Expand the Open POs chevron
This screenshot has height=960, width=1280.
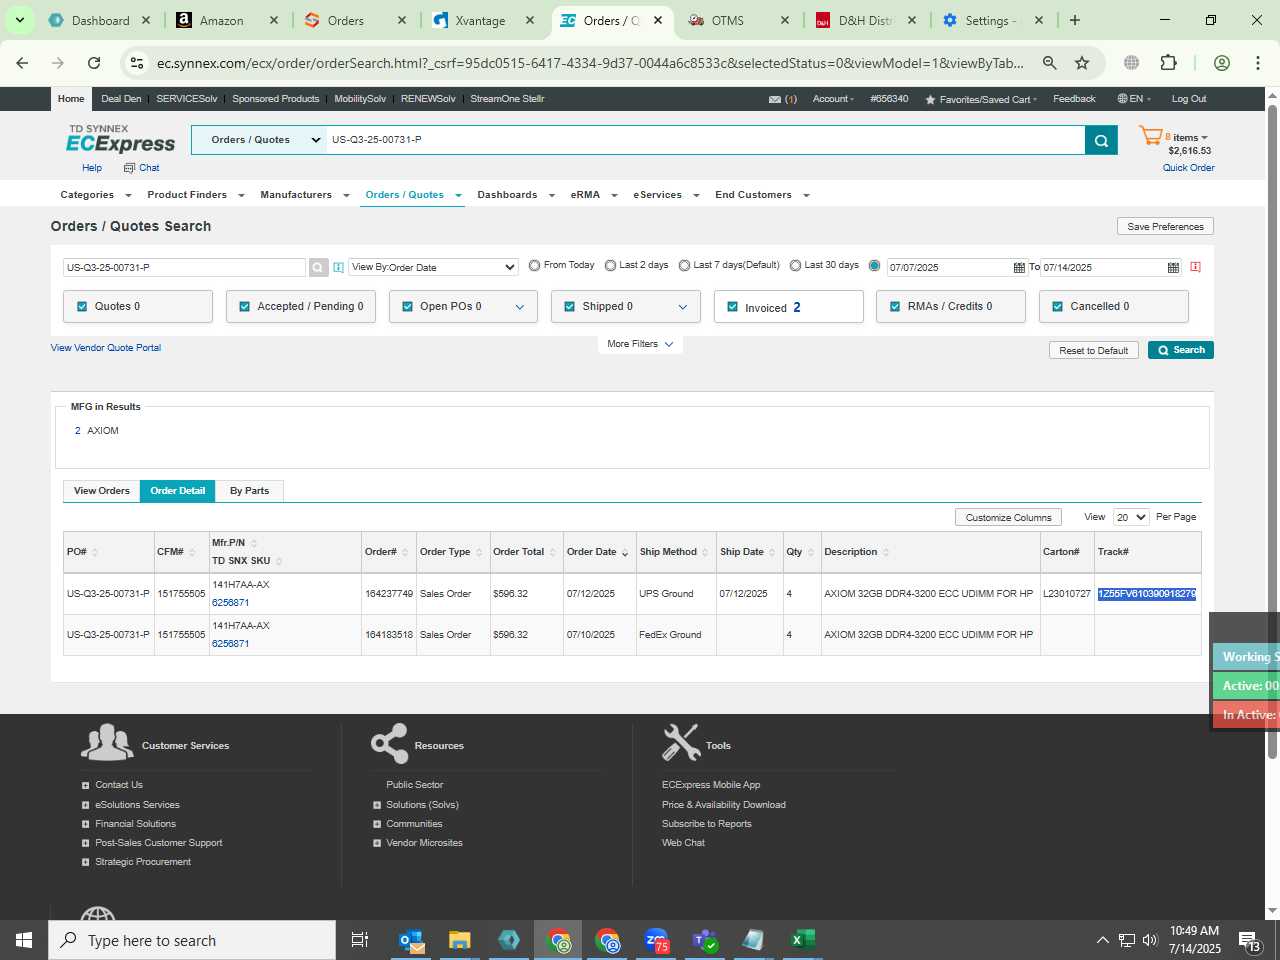[520, 307]
